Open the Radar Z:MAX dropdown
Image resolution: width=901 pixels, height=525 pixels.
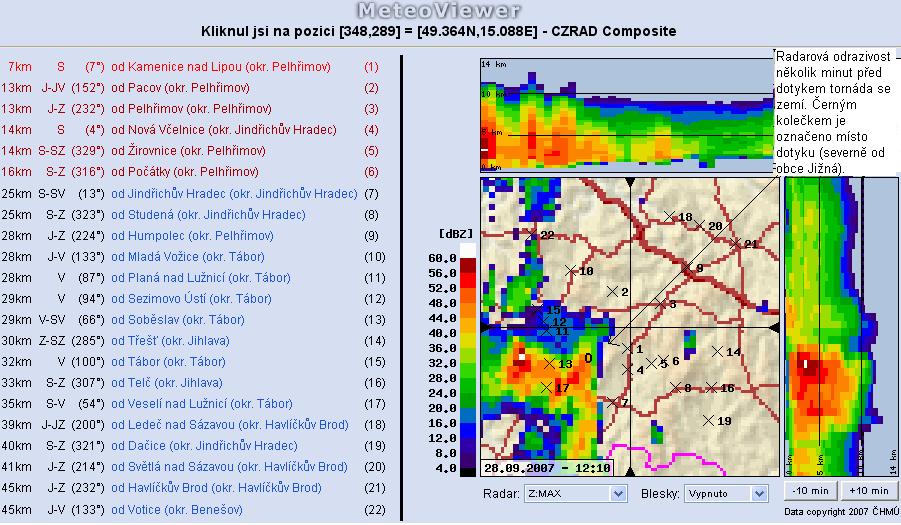[x=575, y=494]
